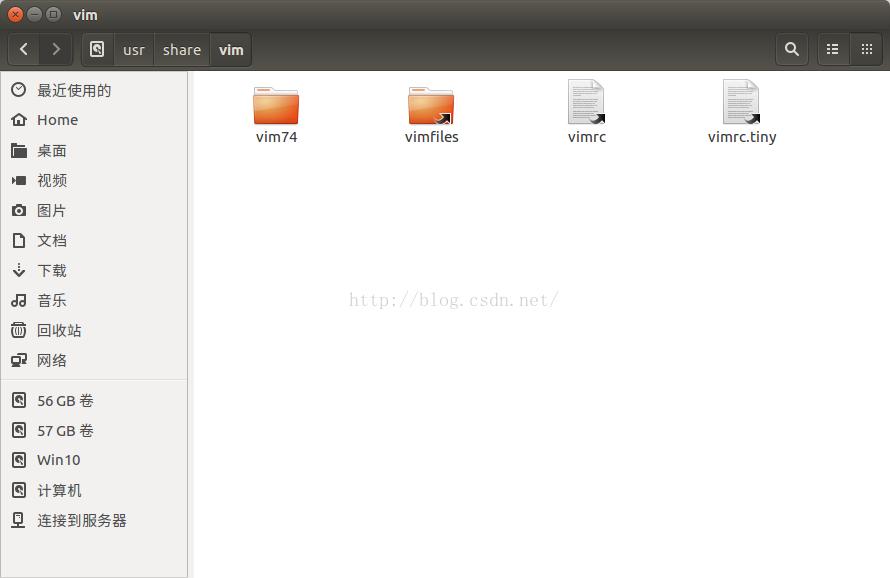Click the drive icon beside 56 GB 卷
The width and height of the screenshot is (890, 578).
(x=19, y=400)
